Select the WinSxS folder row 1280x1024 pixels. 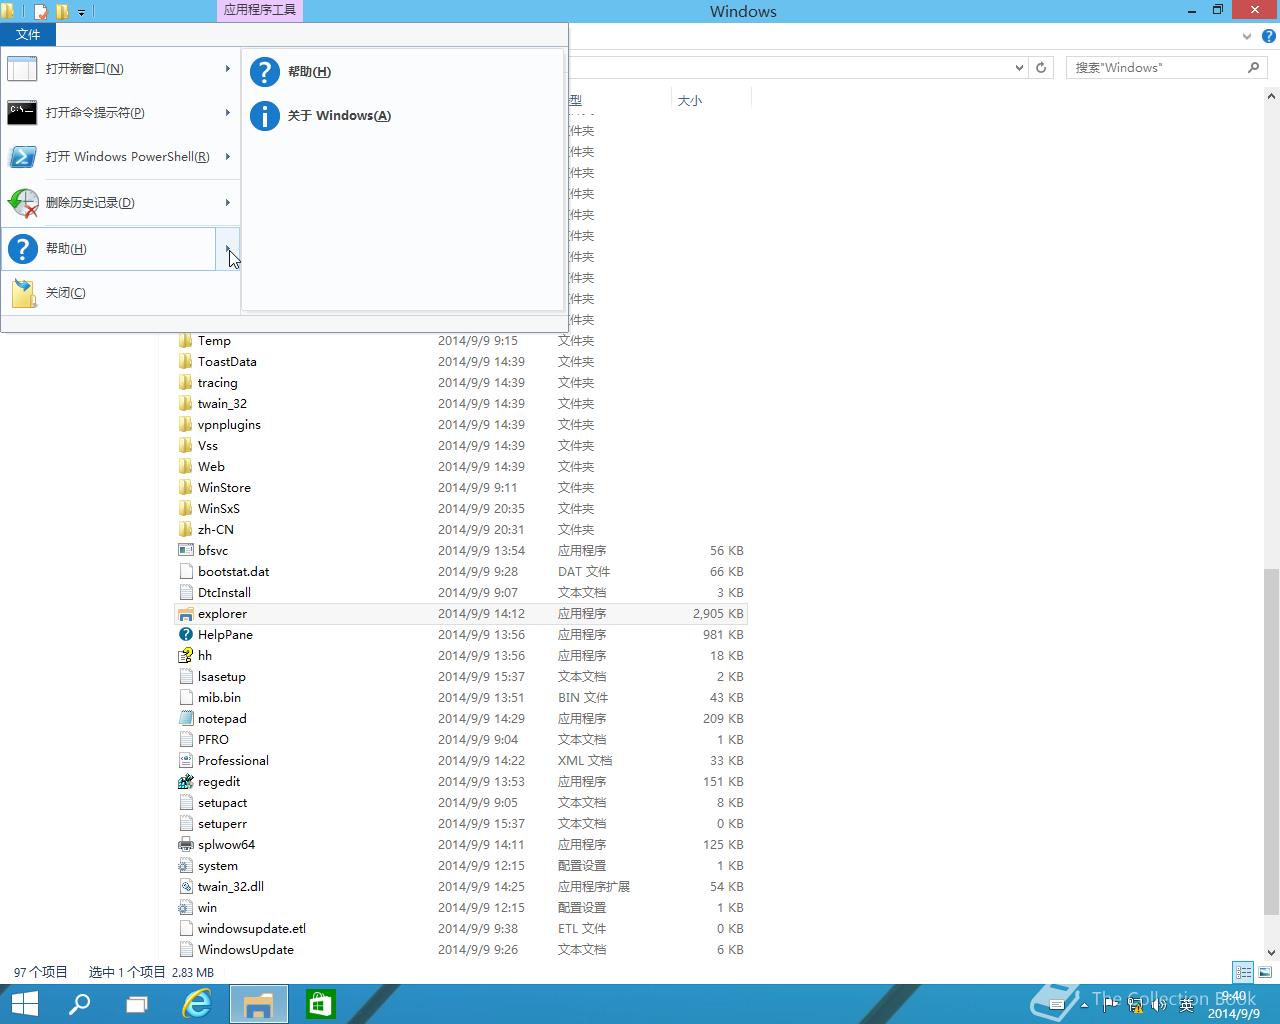click(x=461, y=509)
